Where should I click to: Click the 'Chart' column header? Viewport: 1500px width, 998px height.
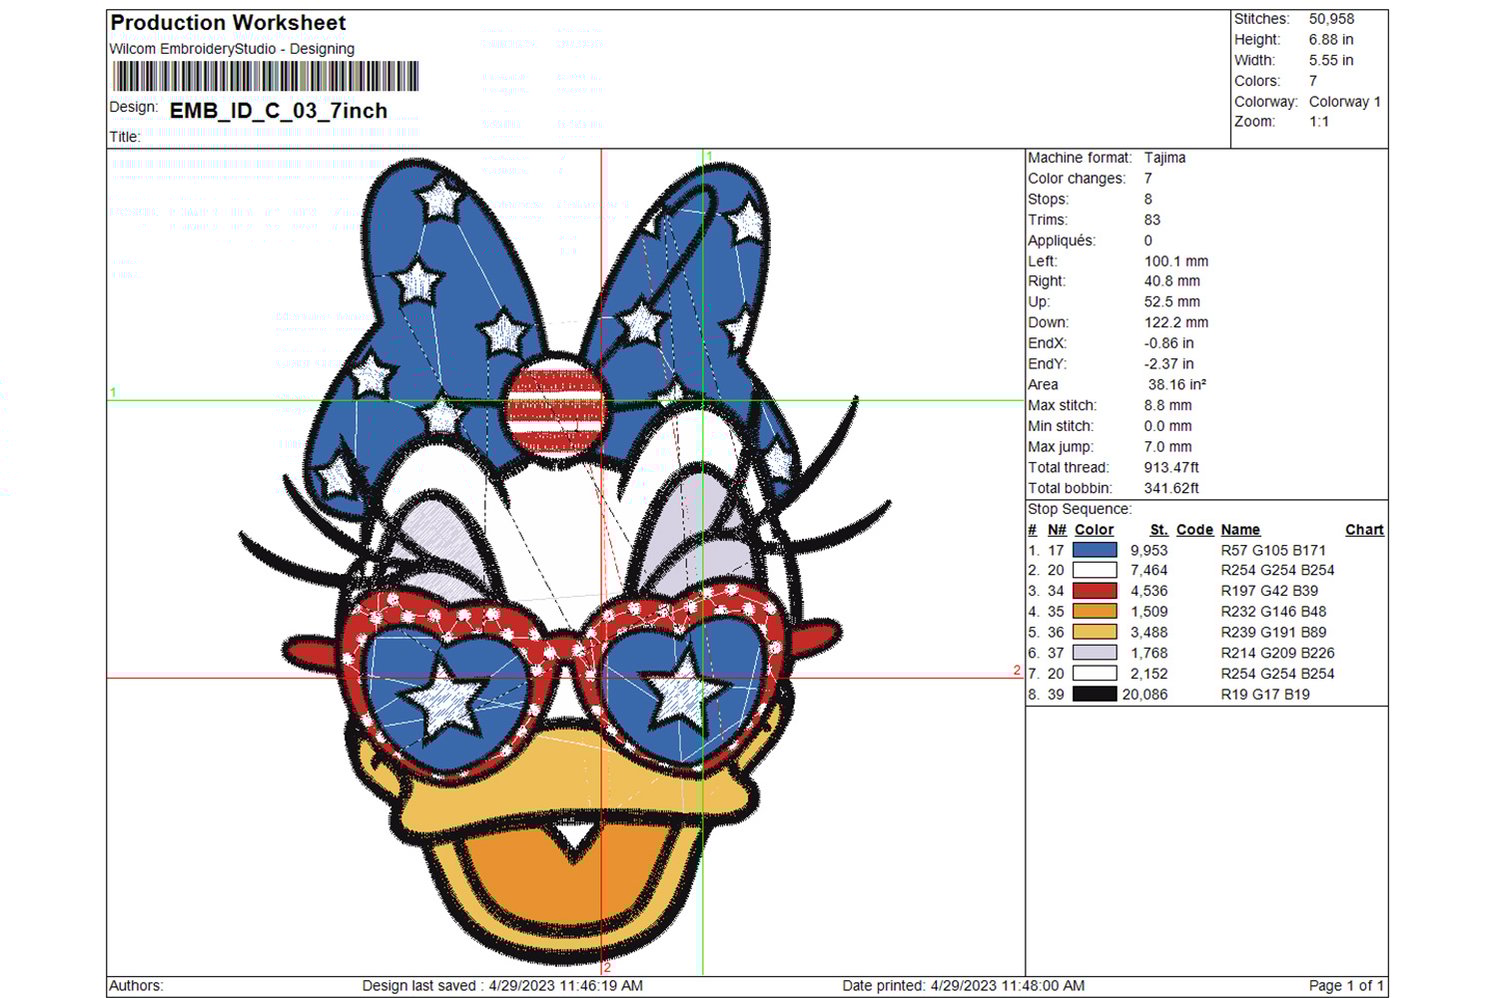[x=1365, y=530]
